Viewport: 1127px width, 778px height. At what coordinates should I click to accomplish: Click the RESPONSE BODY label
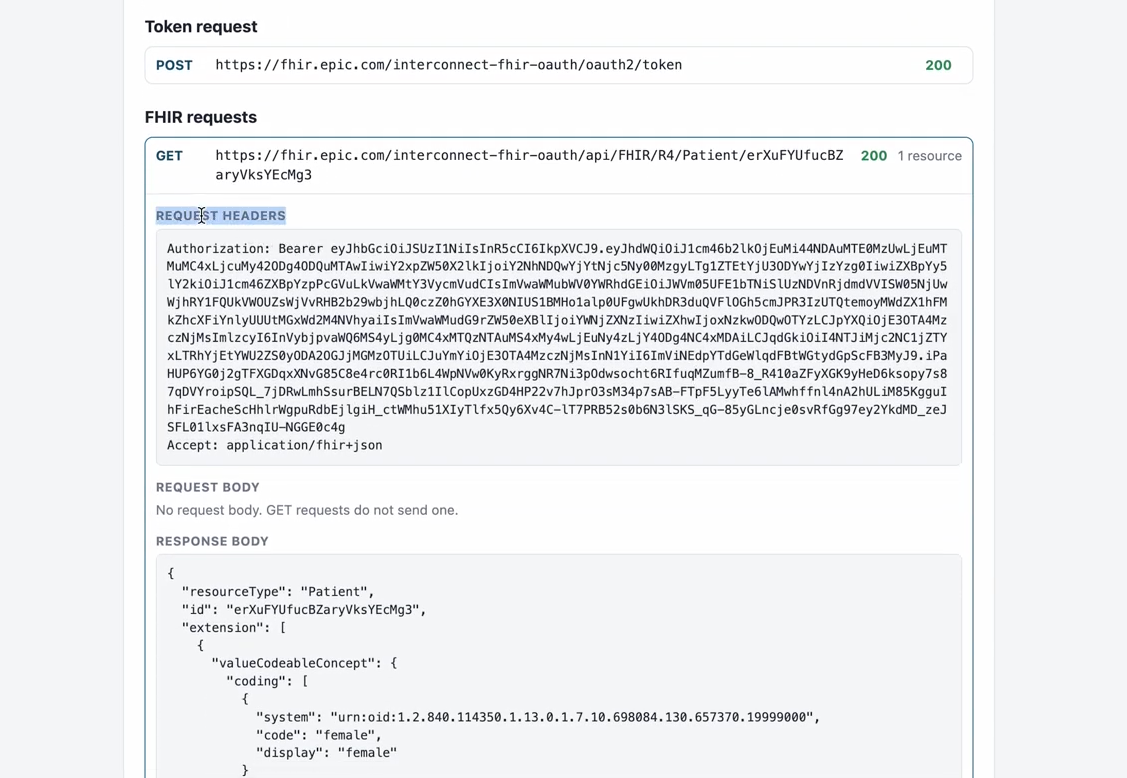(212, 541)
